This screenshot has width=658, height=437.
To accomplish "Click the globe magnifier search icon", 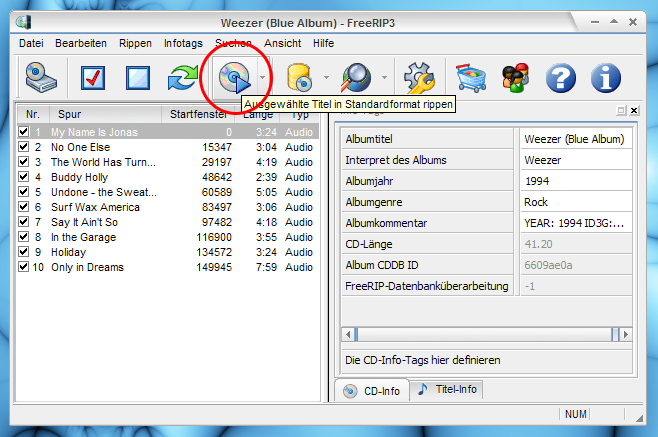I will click(x=356, y=78).
